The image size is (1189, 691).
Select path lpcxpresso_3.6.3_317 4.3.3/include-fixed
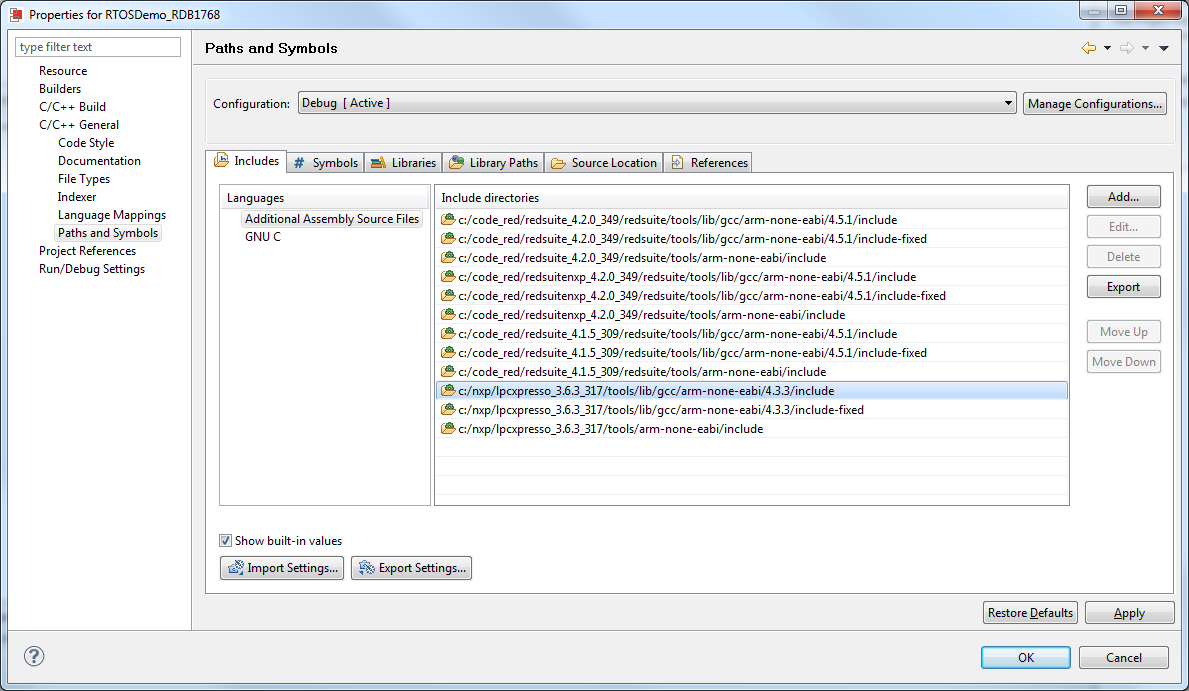pyautogui.click(x=660, y=410)
